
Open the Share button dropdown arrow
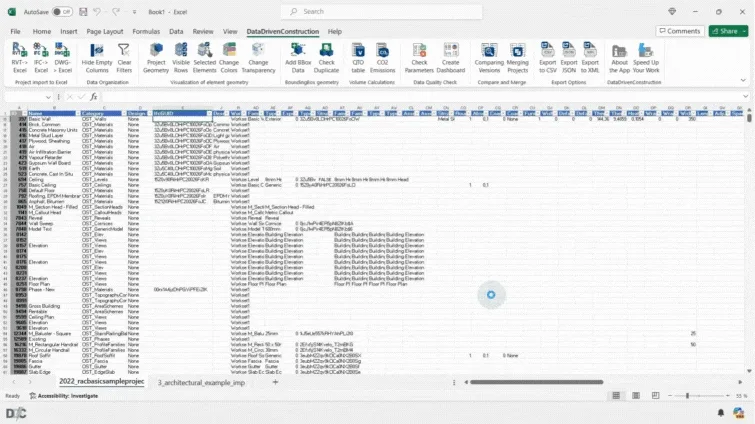tap(744, 31)
